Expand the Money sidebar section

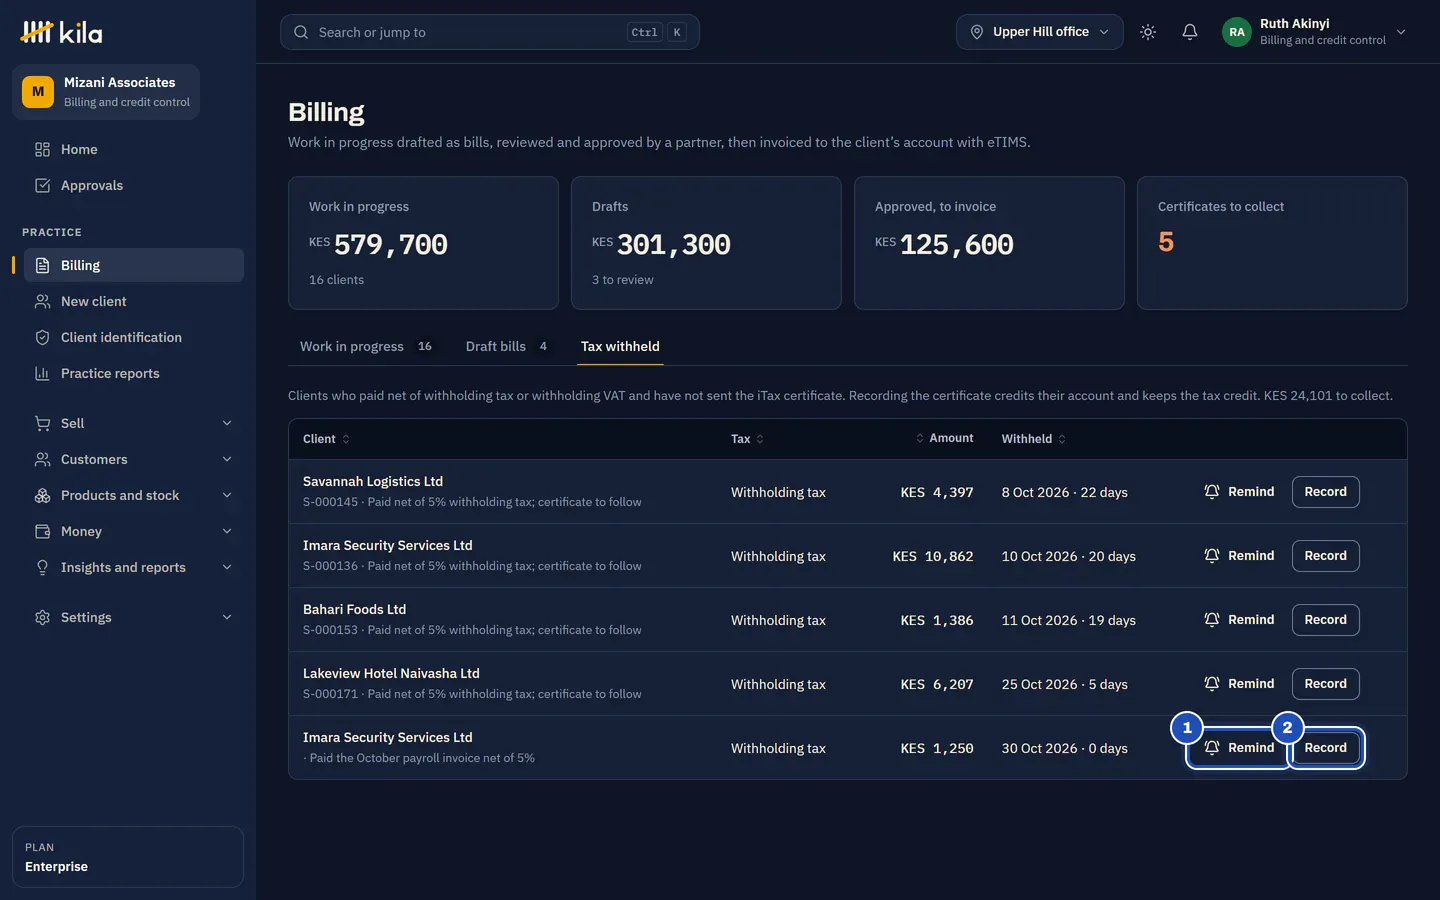click(x=134, y=531)
